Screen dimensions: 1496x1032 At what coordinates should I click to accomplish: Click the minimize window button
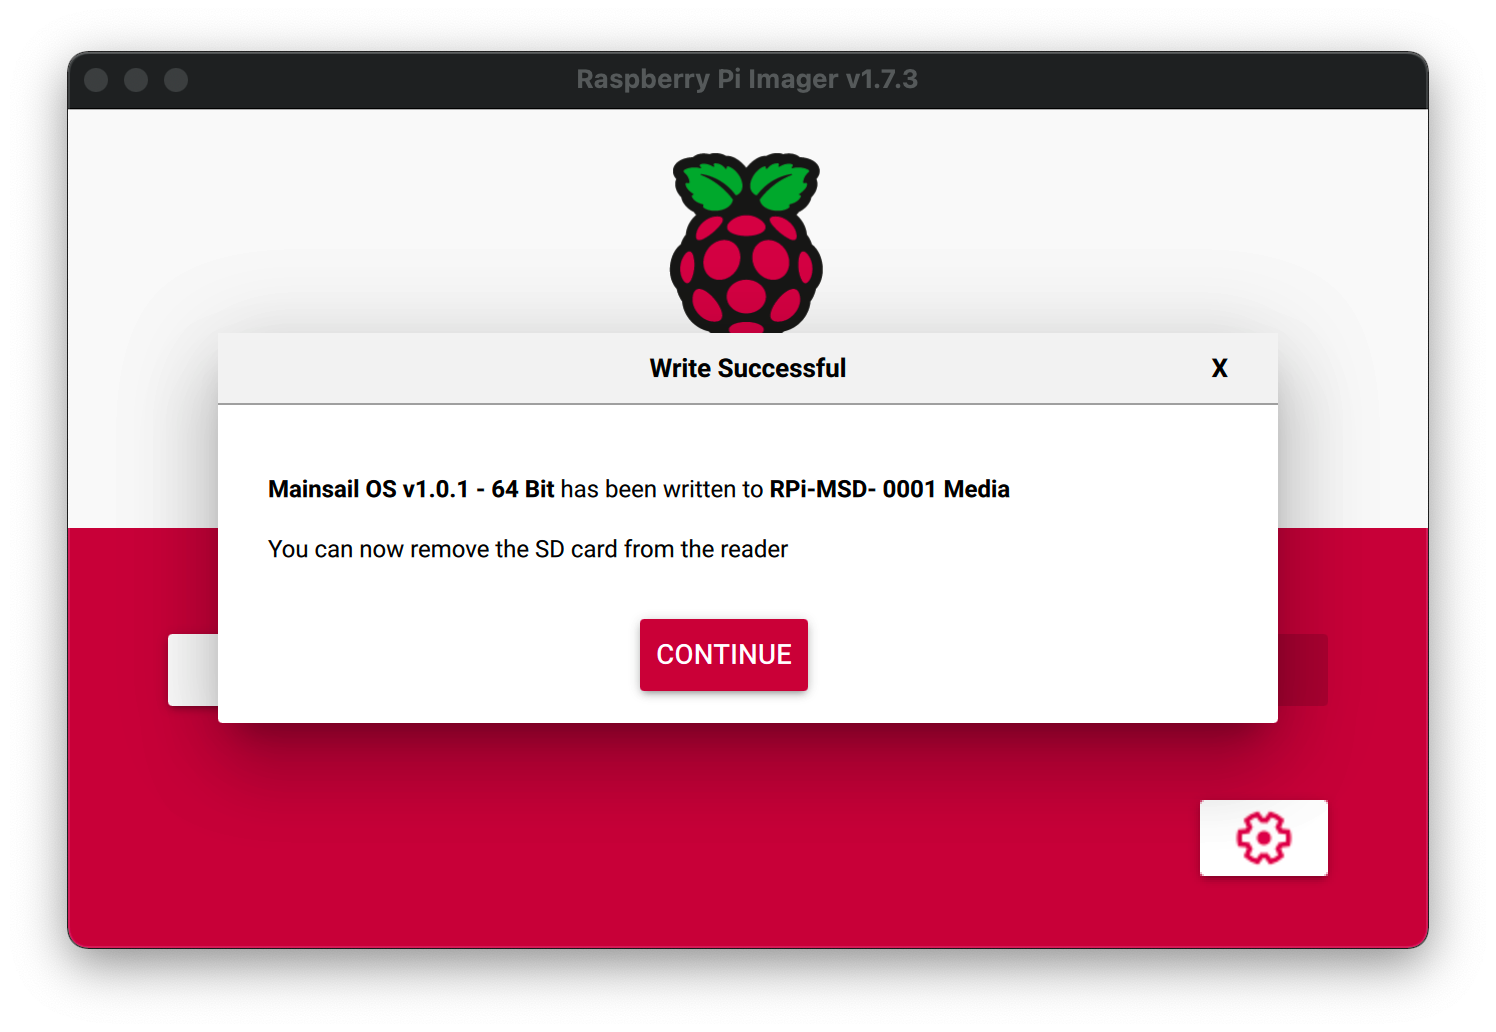click(136, 80)
